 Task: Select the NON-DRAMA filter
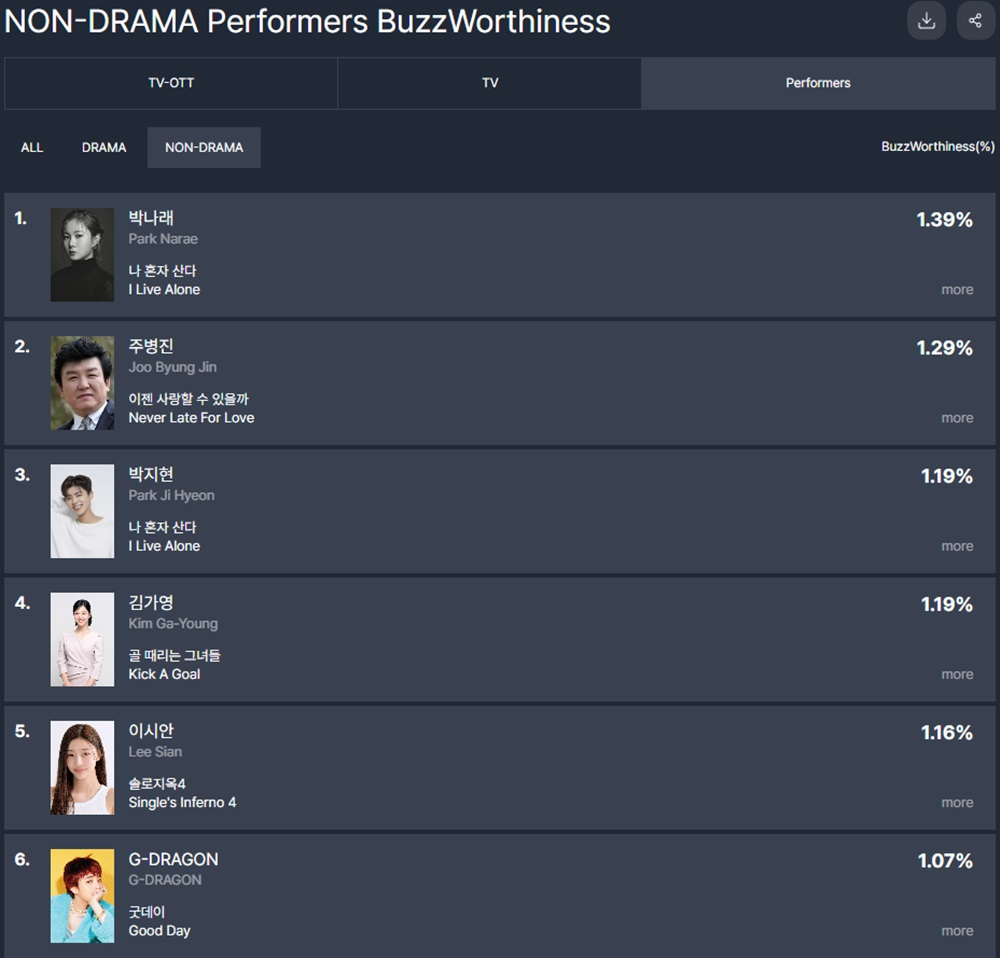204,147
